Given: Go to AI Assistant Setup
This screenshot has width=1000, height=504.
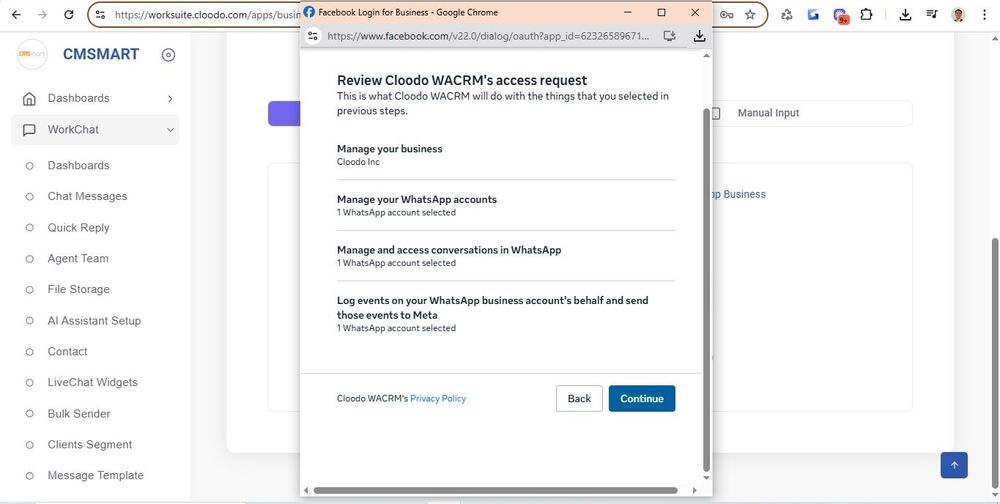Looking at the screenshot, I should [x=94, y=321].
